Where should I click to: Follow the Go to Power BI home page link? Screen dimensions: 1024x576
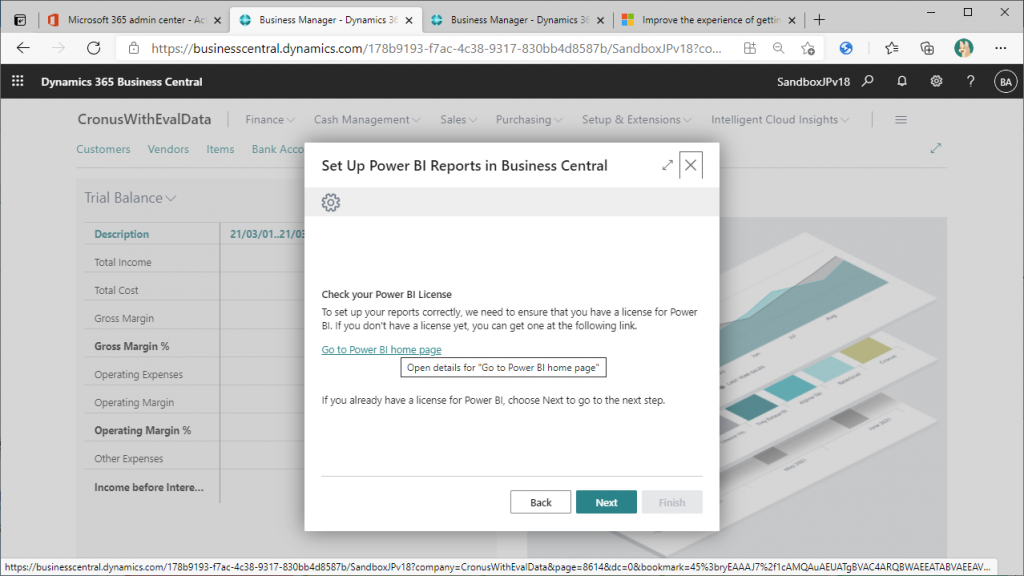pyautogui.click(x=381, y=349)
